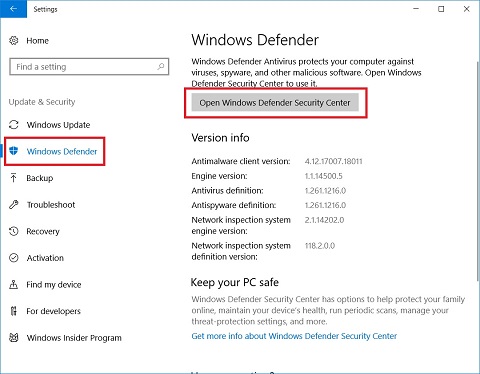Image resolution: width=480 pixels, height=374 pixels.
Task: Click the Backup upload arrow icon
Action: point(14,178)
